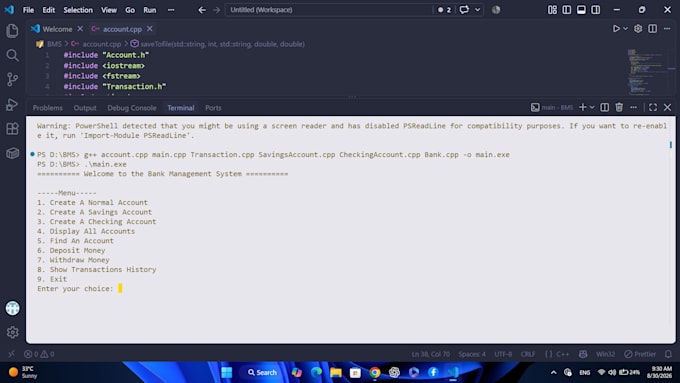Click the Windows taskbar Search box
Viewport: 680px width, 383px height.
[x=262, y=372]
